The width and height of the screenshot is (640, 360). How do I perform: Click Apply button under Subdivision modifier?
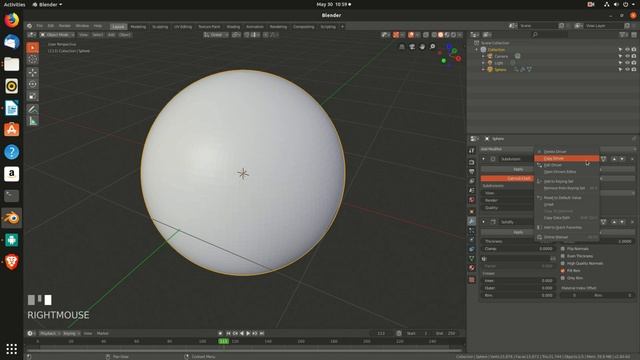coord(507,169)
